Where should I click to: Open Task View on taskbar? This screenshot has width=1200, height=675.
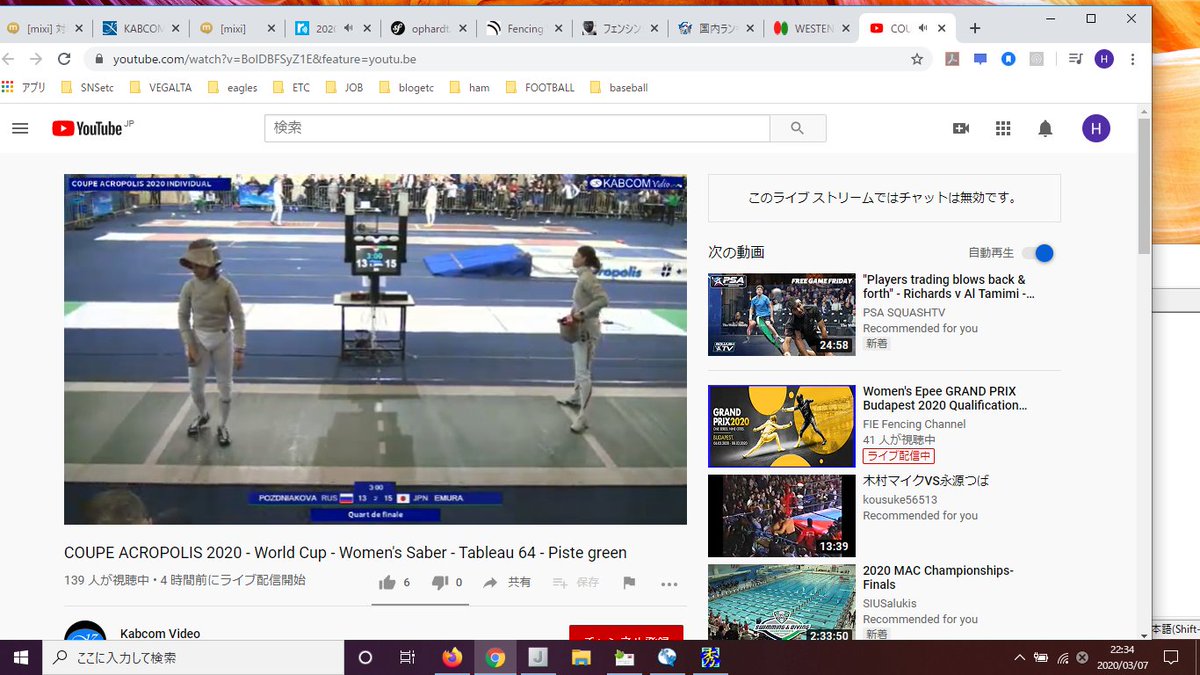[408, 657]
